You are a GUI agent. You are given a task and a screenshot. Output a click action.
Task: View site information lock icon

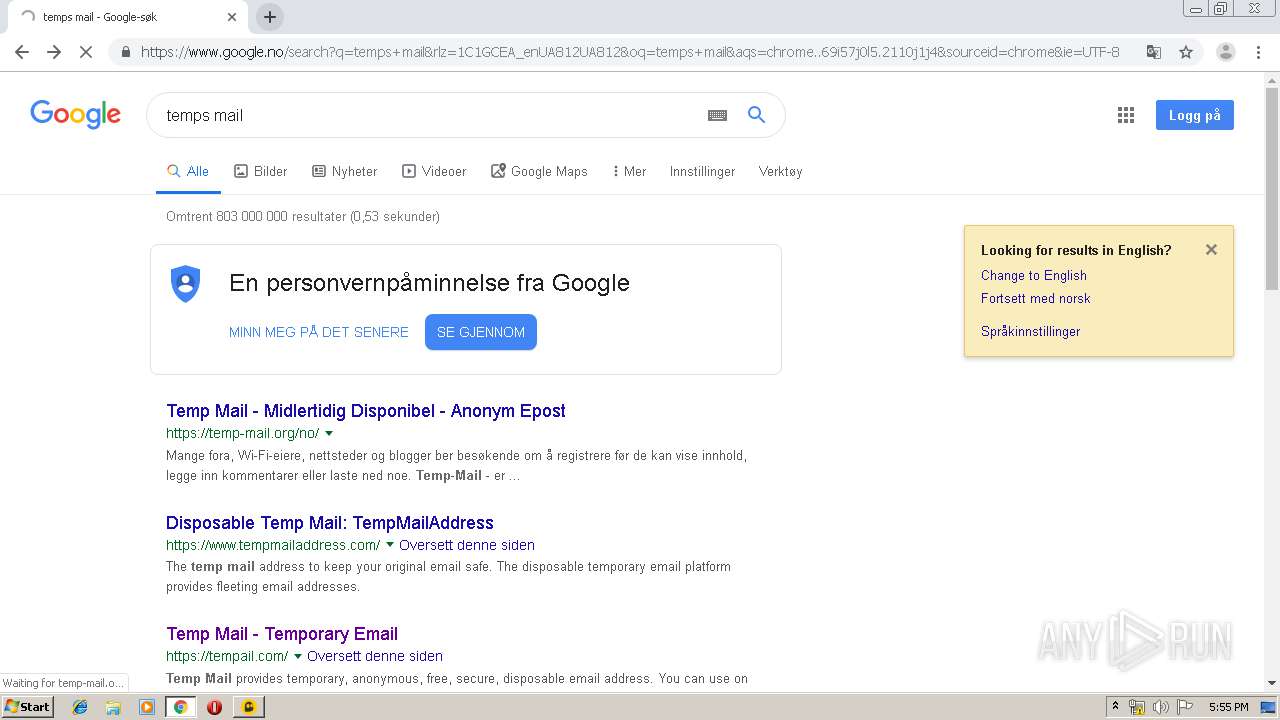coord(126,52)
